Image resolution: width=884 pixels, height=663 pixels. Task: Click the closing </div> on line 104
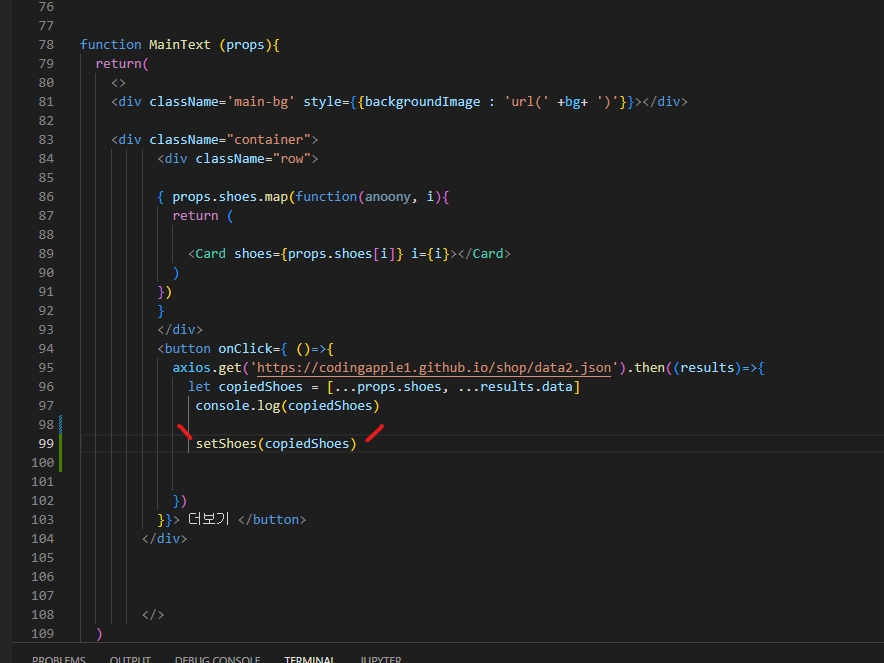click(165, 539)
